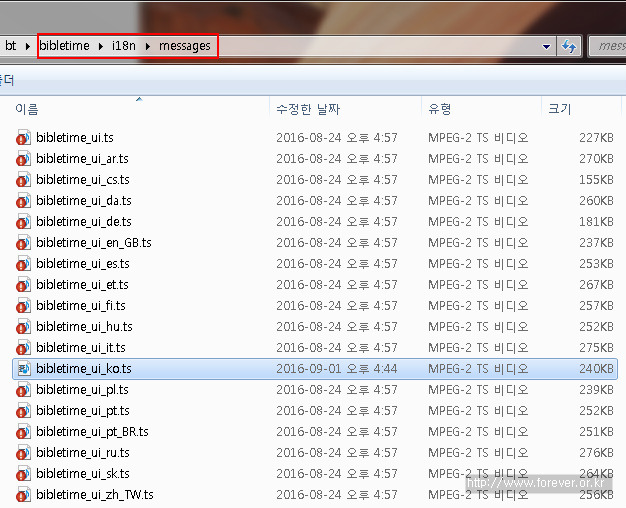626x508 pixels.
Task: Click the bibletime_ui_de.ts file icon
Action: pyautogui.click(x=23, y=222)
